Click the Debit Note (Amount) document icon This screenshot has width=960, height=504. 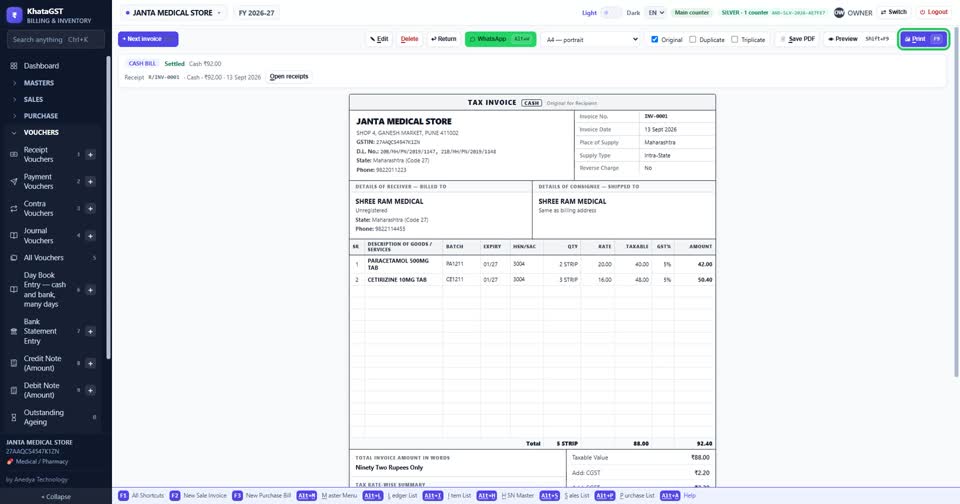pos(13,390)
